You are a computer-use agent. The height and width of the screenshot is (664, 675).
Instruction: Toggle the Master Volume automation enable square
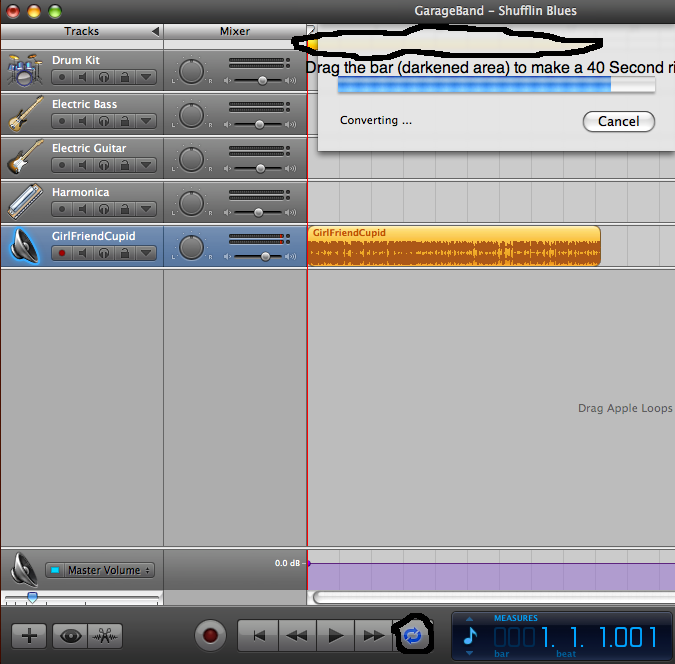tap(55, 570)
